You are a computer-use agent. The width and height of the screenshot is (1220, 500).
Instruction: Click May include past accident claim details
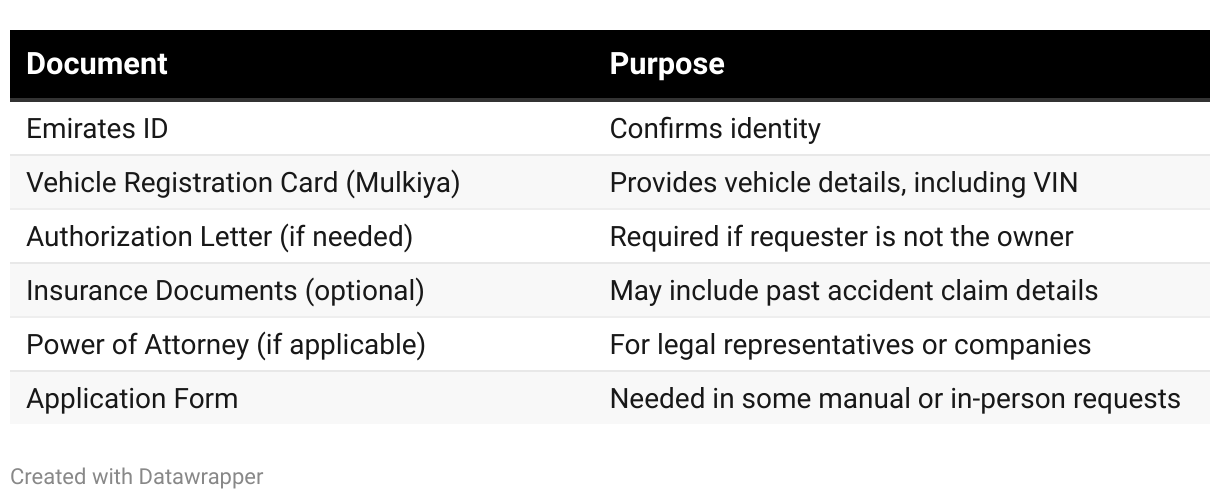point(854,291)
